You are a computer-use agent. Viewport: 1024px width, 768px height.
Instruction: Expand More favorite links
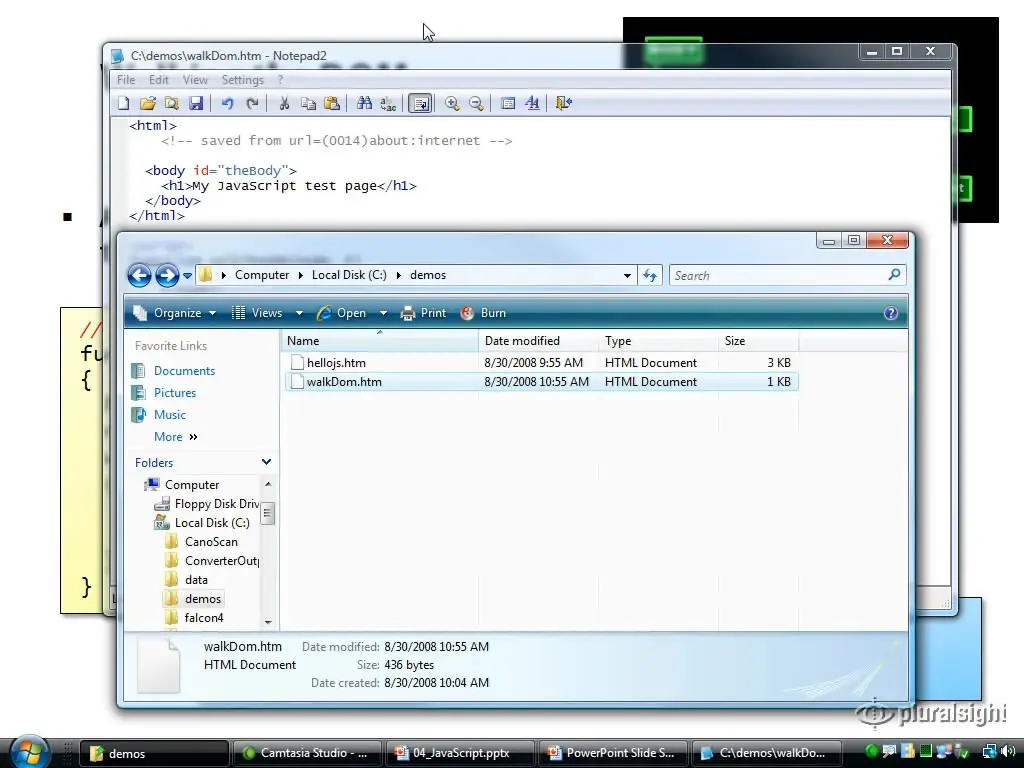[176, 437]
